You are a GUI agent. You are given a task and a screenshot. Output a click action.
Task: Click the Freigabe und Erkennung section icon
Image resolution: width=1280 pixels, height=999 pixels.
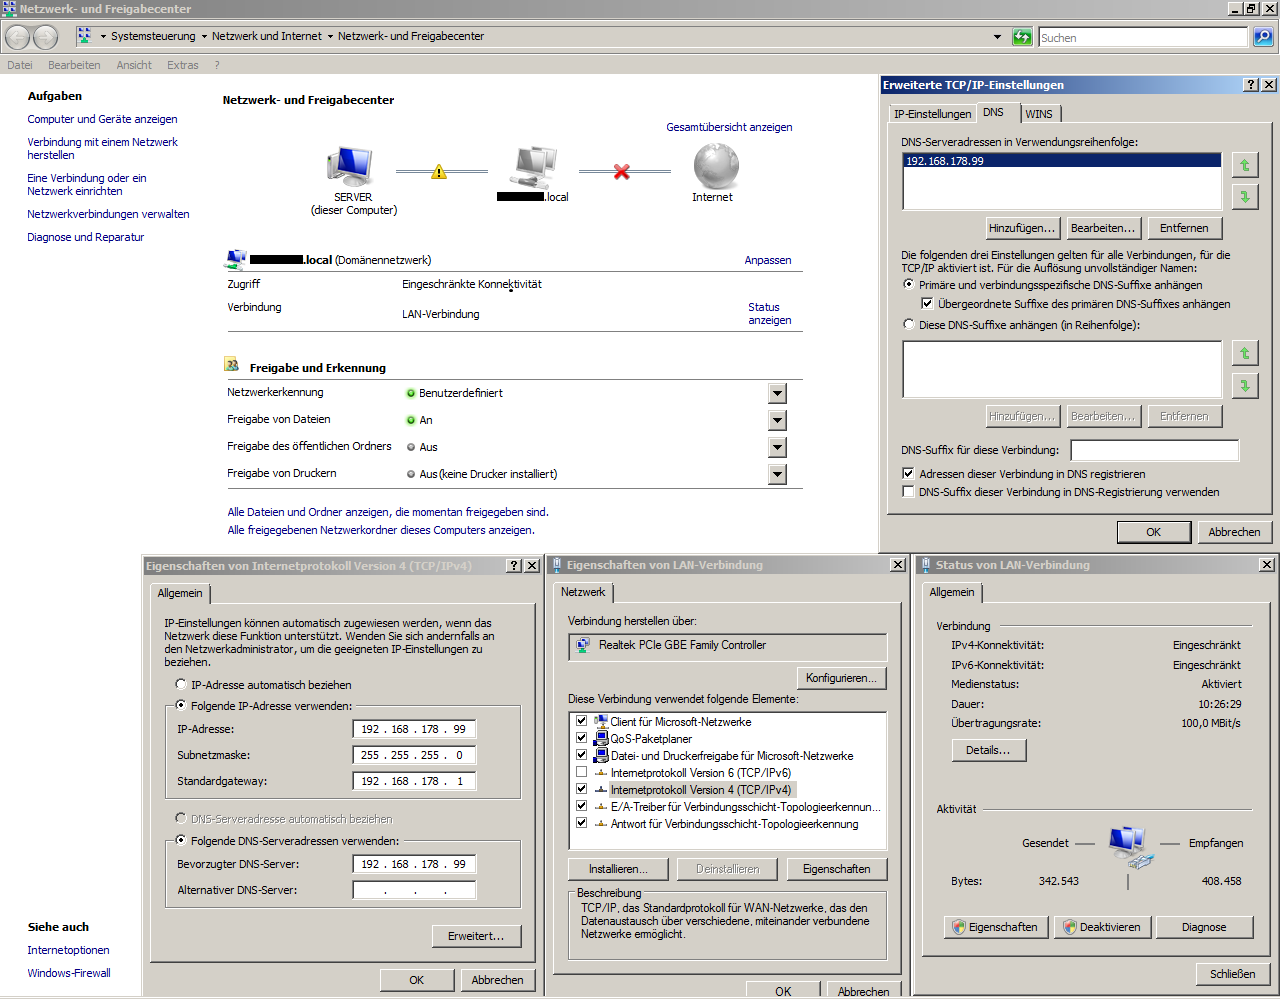(232, 365)
